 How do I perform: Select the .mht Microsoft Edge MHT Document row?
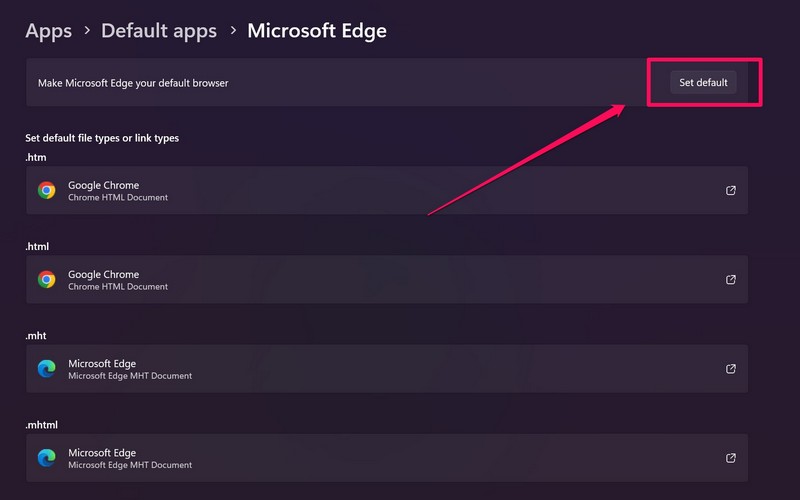(x=386, y=369)
